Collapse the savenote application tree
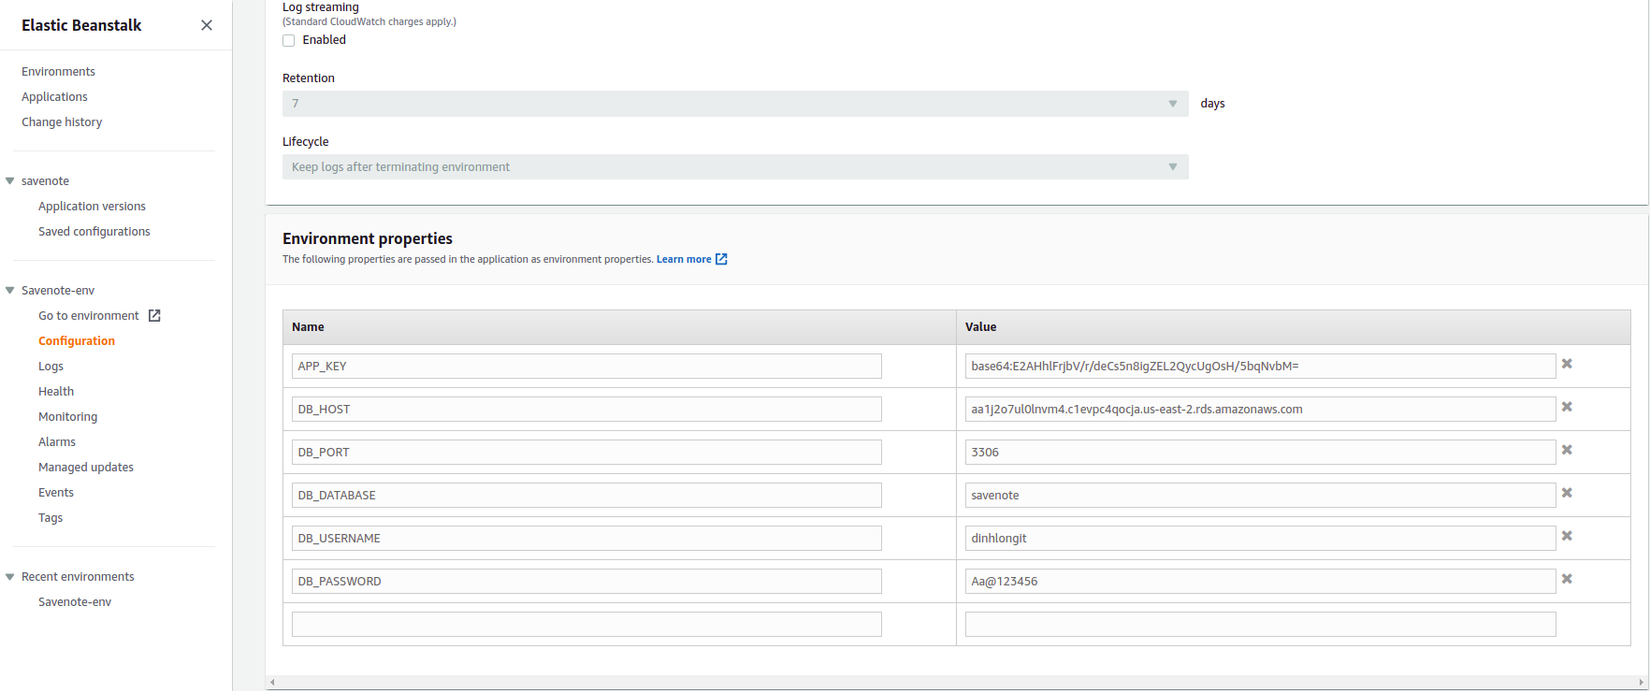This screenshot has height=691, width=1650. pyautogui.click(x=10, y=181)
